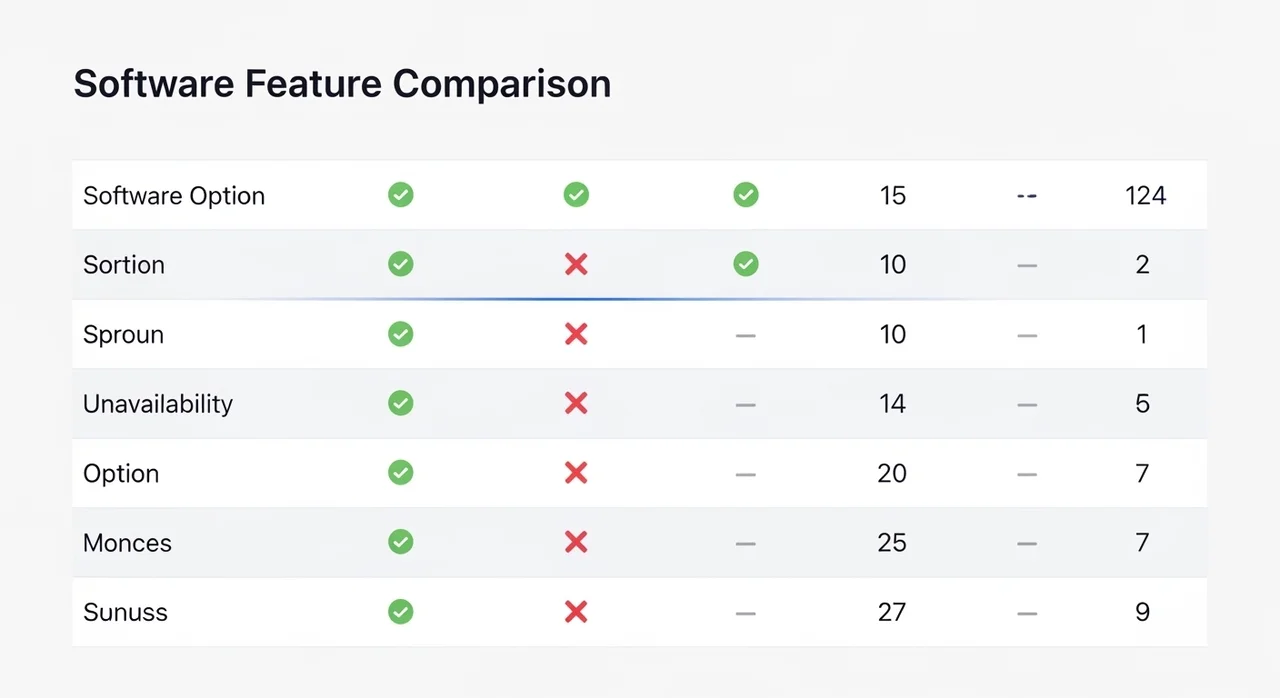The width and height of the screenshot is (1280, 698).
Task: Click the third green checkmark in Sortion row
Action: tap(746, 264)
